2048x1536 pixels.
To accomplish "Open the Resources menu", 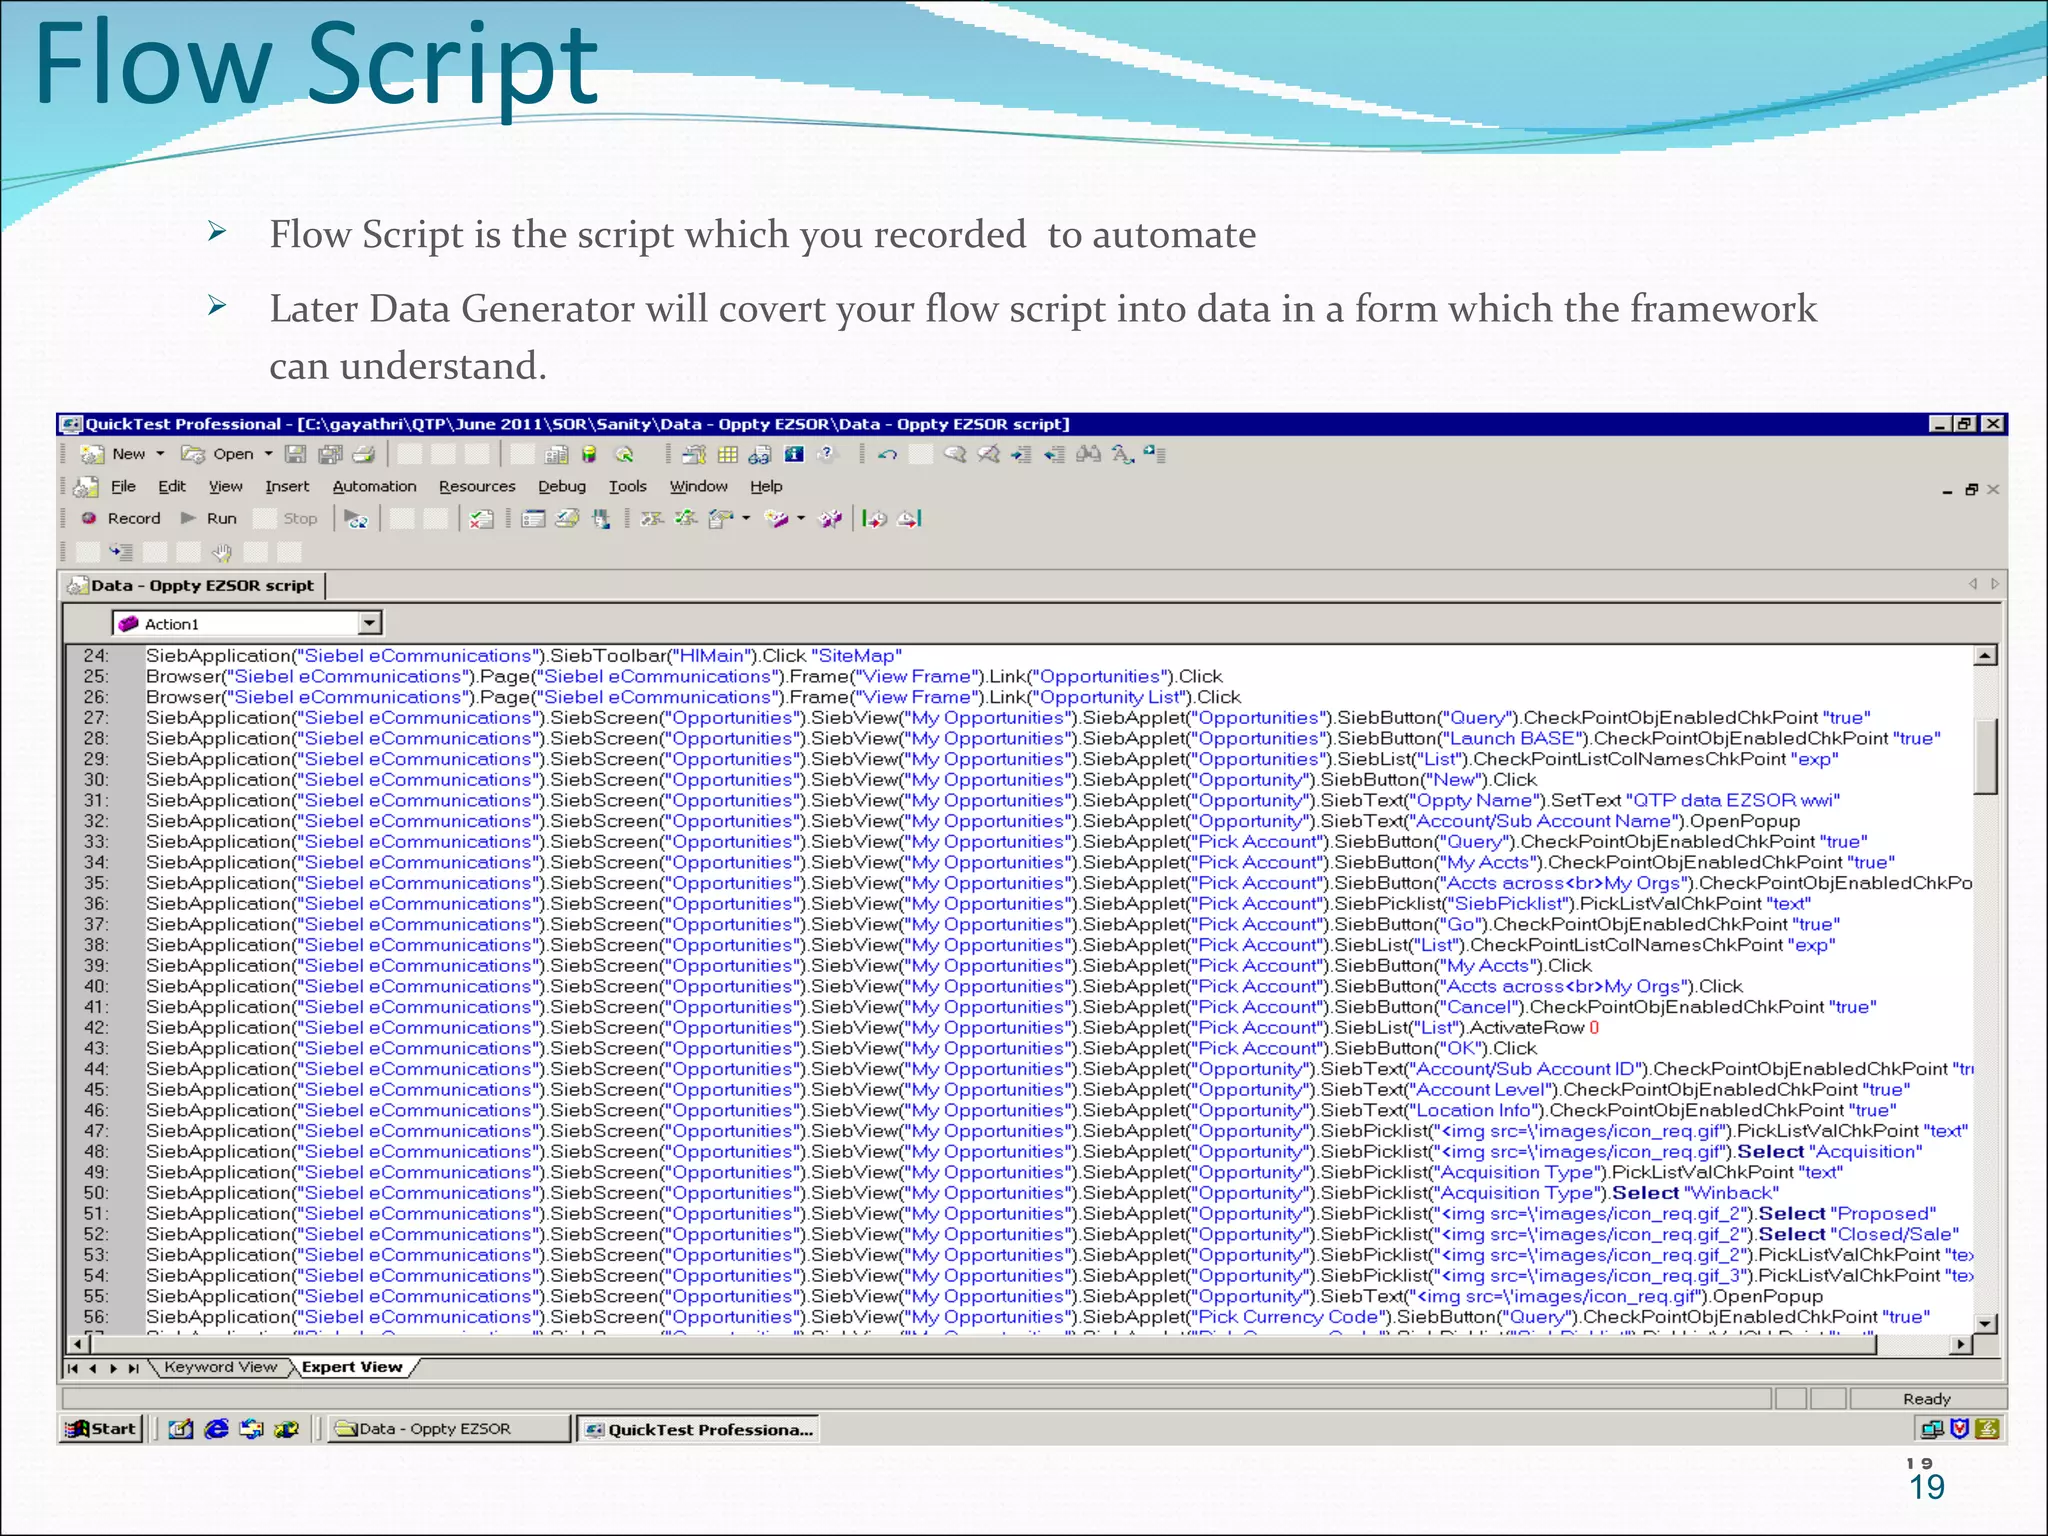I will [477, 486].
